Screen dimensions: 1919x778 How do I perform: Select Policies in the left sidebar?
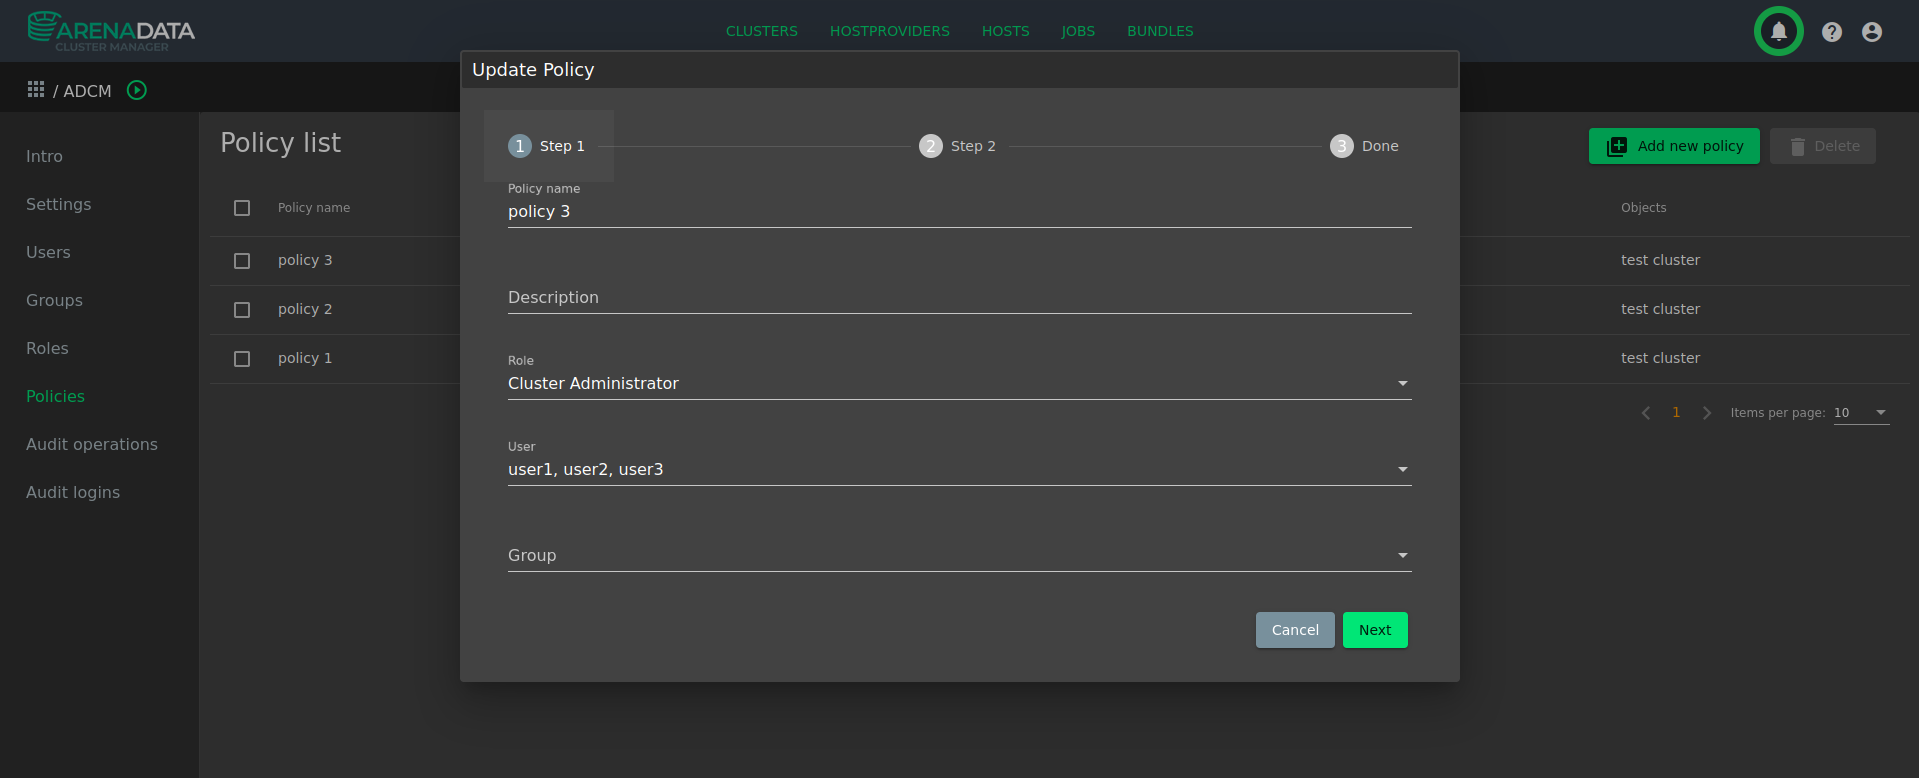(55, 396)
